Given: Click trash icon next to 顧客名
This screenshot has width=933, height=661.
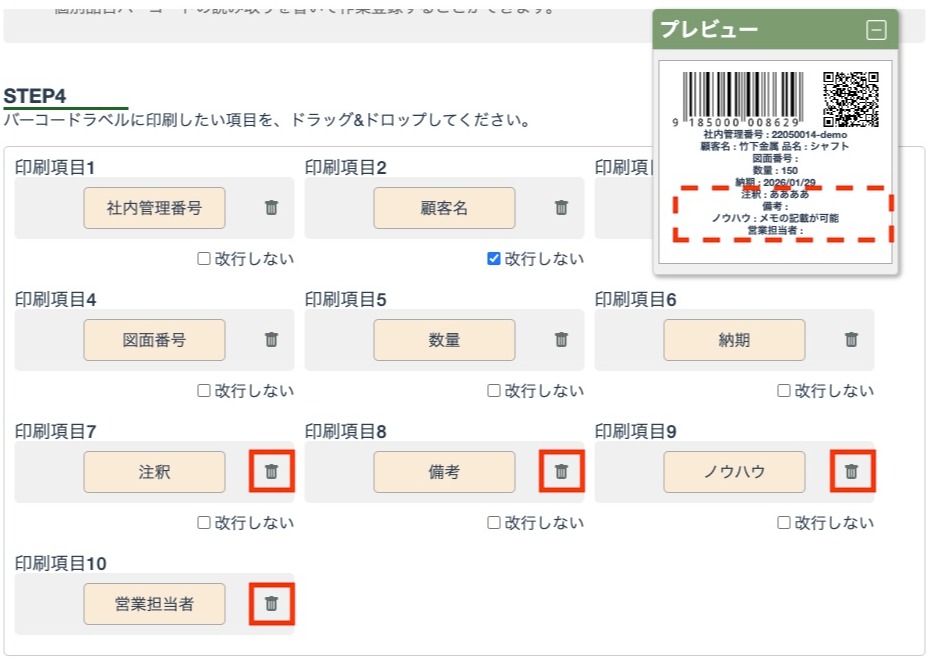Looking at the screenshot, I should coord(561,208).
